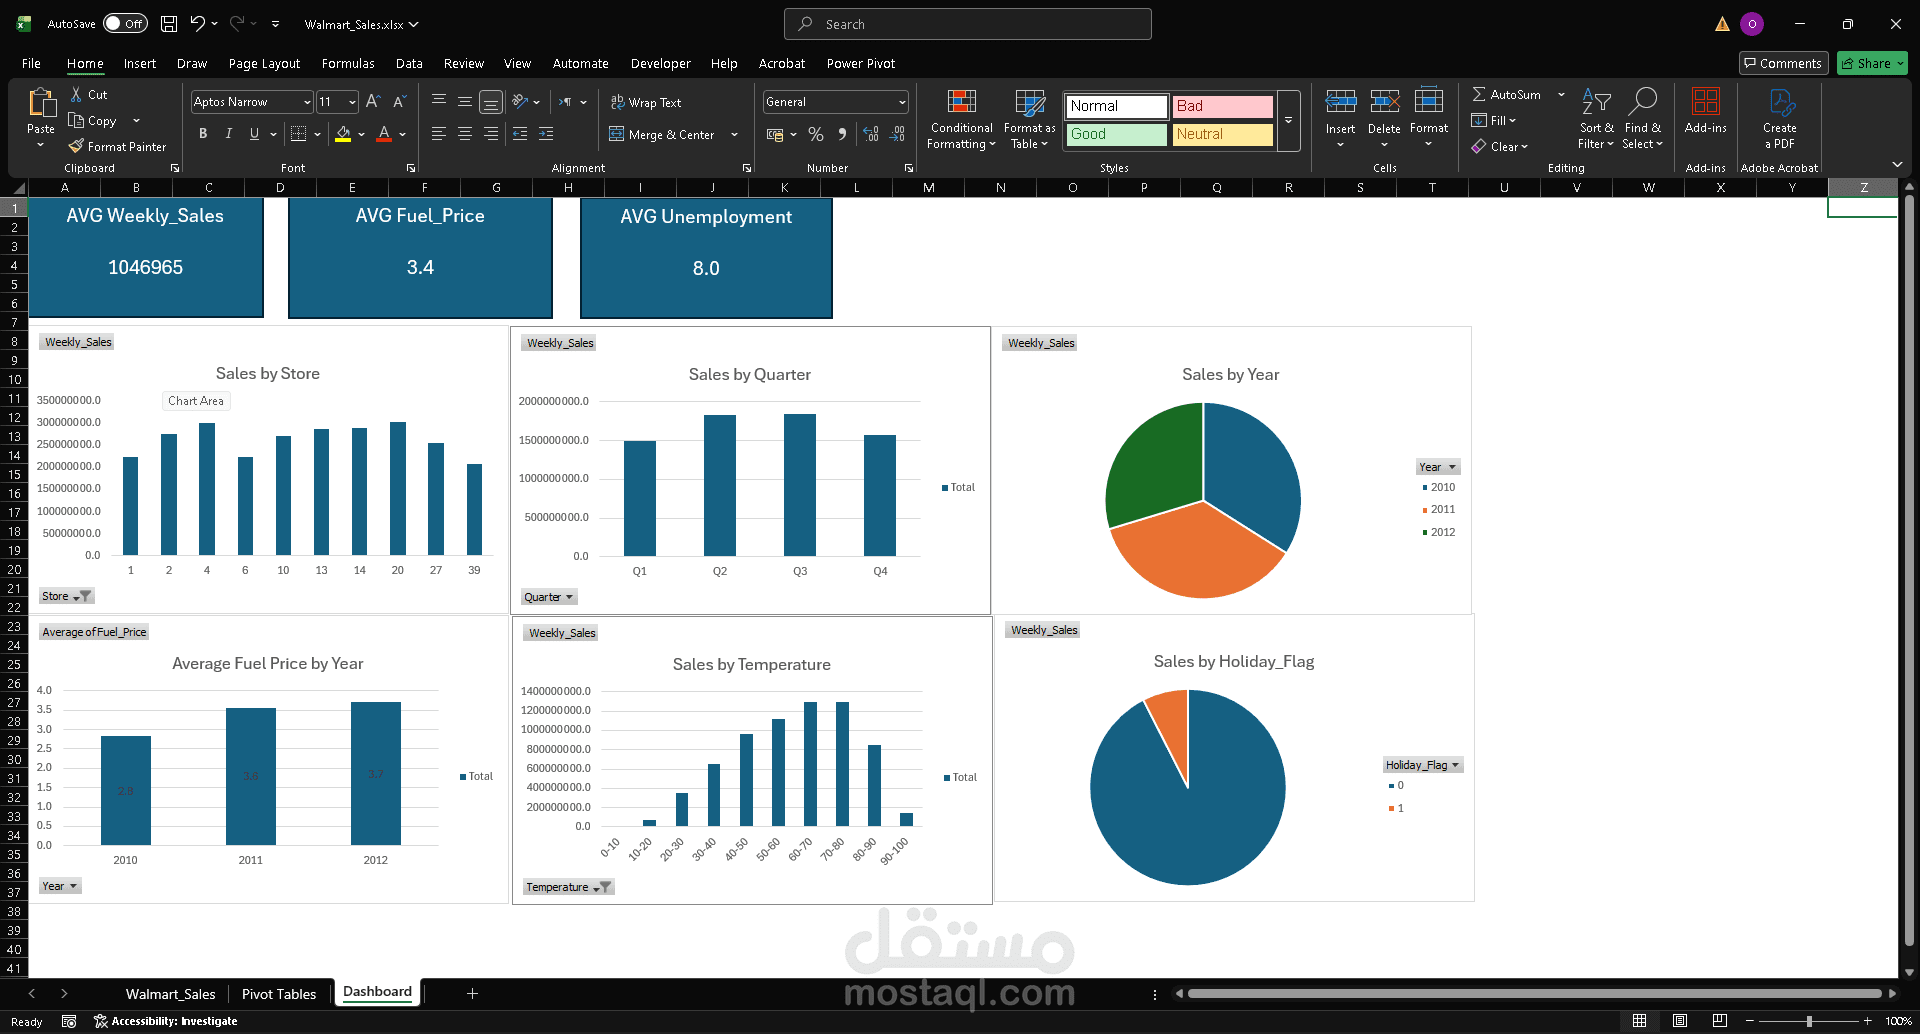Toggle Center horizontal alignment
The width and height of the screenshot is (1920, 1034).
[x=465, y=134]
